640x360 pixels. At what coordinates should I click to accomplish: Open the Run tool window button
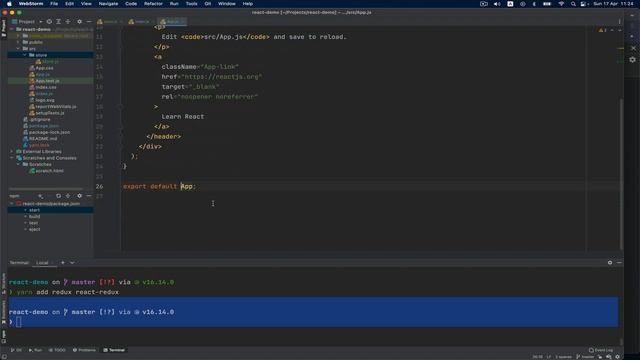[36, 350]
